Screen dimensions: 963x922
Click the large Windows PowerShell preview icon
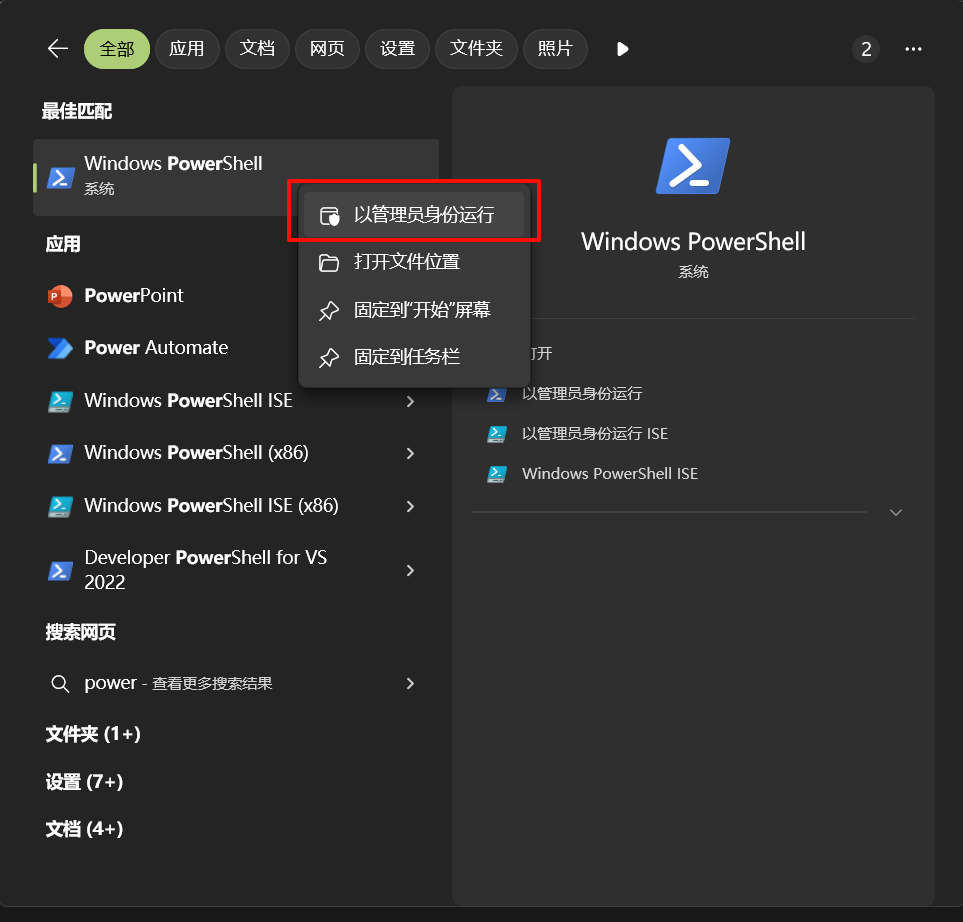pos(692,166)
